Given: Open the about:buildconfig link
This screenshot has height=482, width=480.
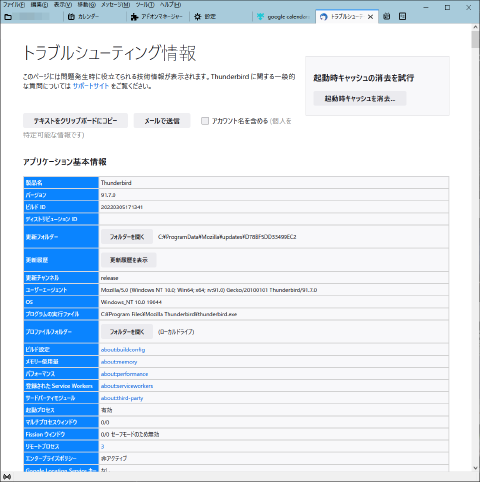Looking at the screenshot, I should click(123, 350).
